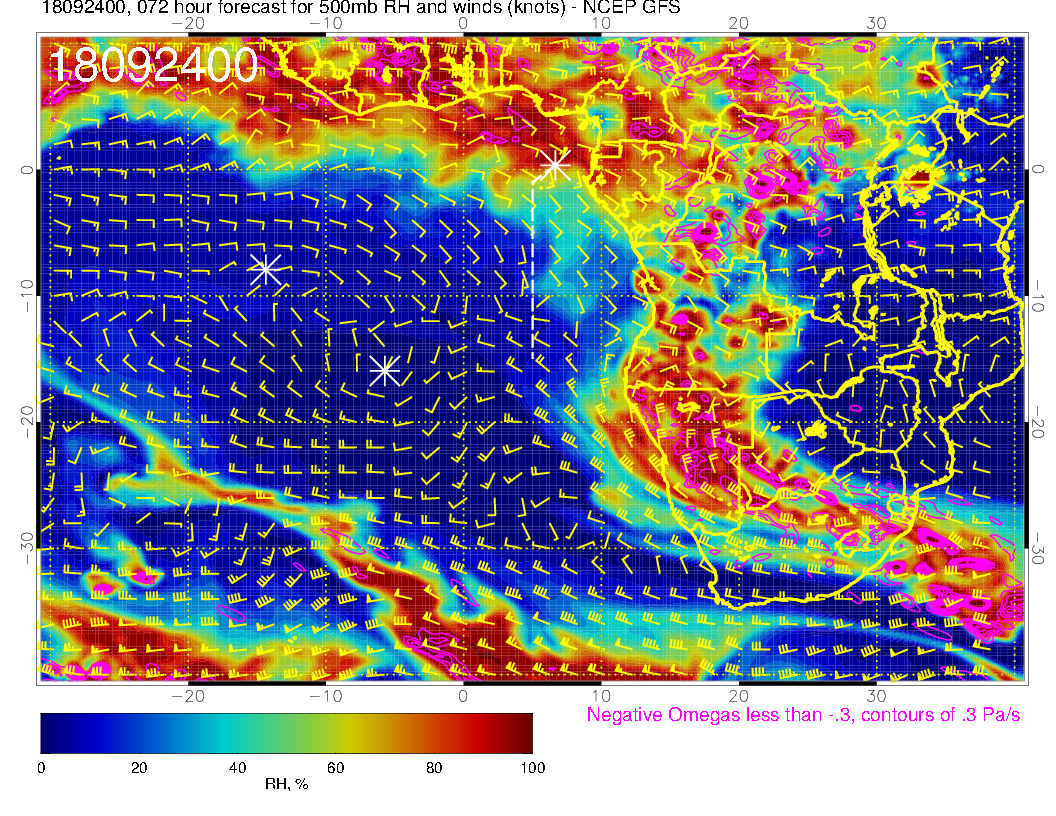Image resolution: width=1056 pixels, height=816 pixels.
Task: Click the '100' tick label on the colorbar
Action: click(x=533, y=768)
